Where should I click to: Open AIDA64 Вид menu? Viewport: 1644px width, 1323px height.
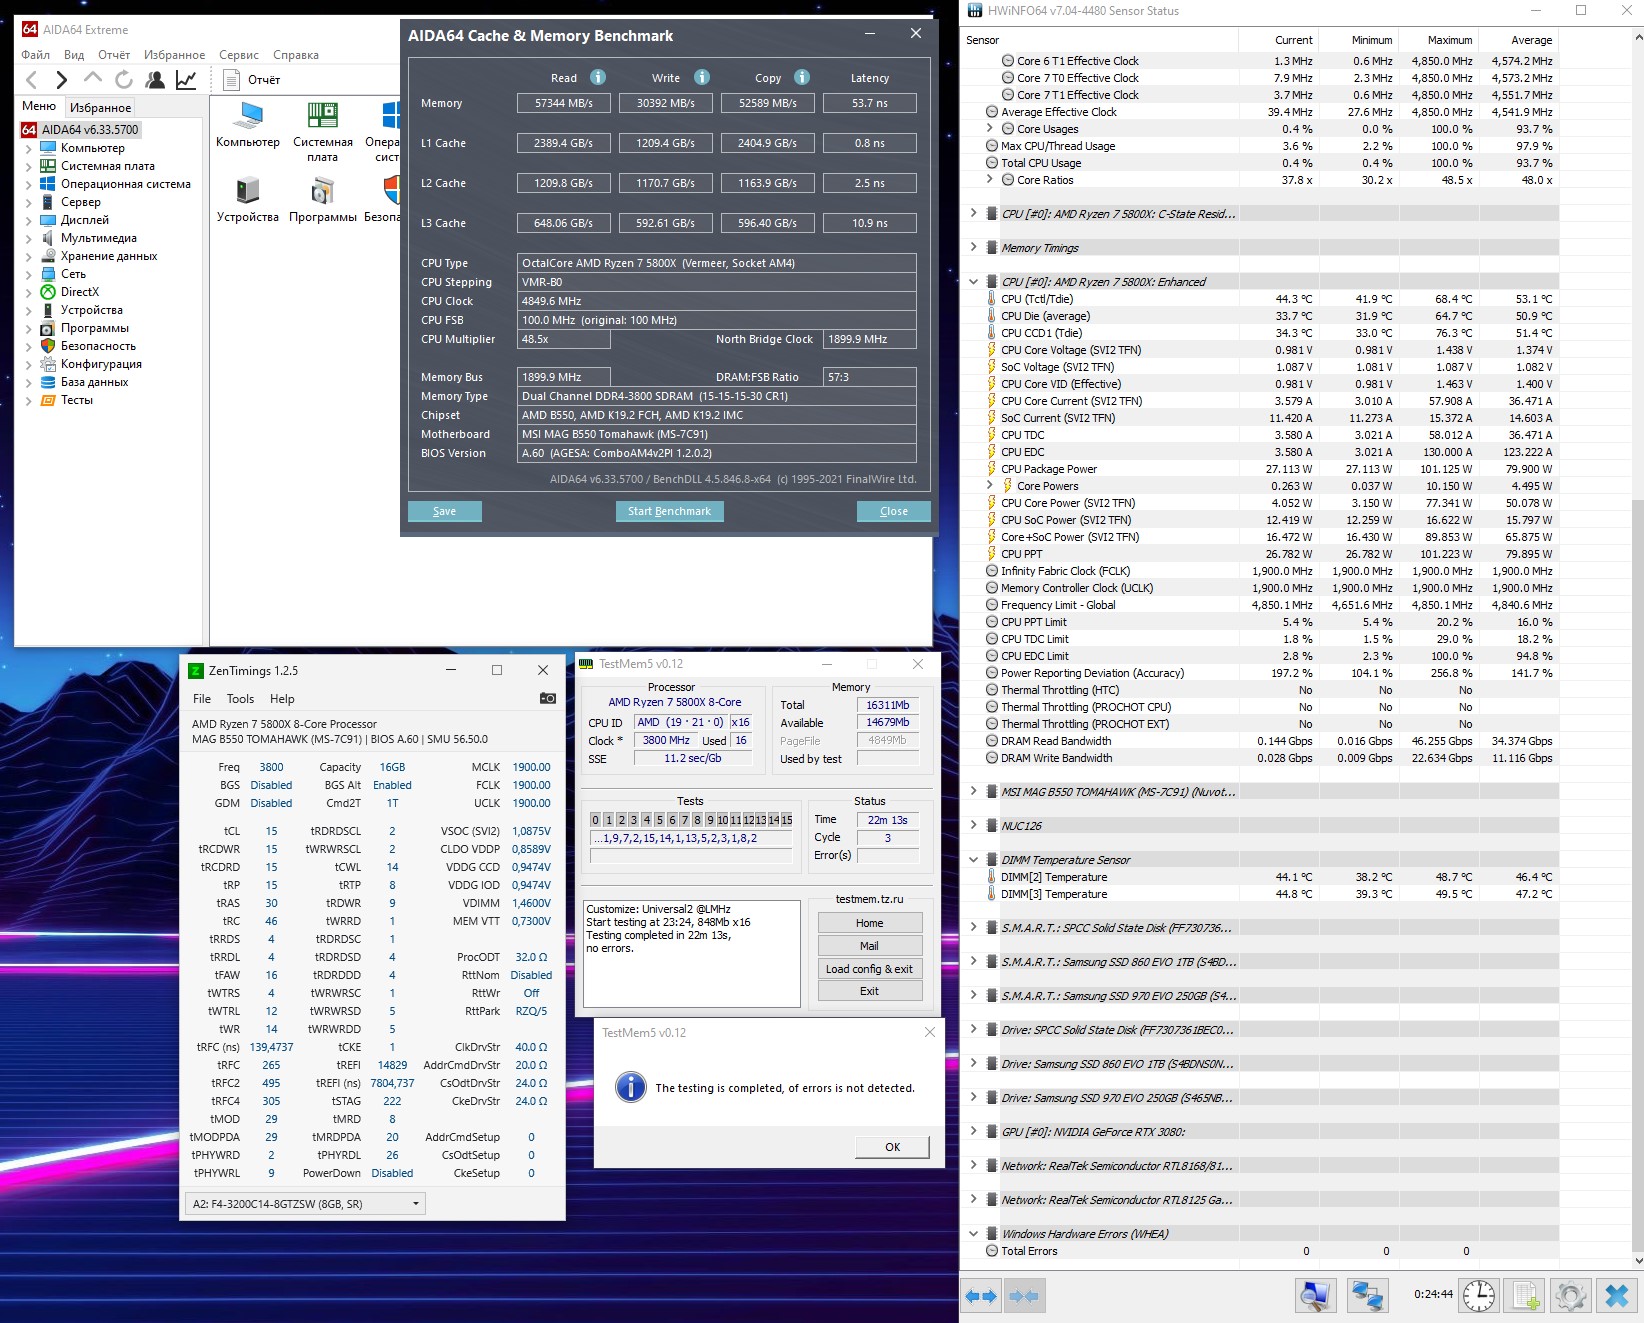pos(74,55)
